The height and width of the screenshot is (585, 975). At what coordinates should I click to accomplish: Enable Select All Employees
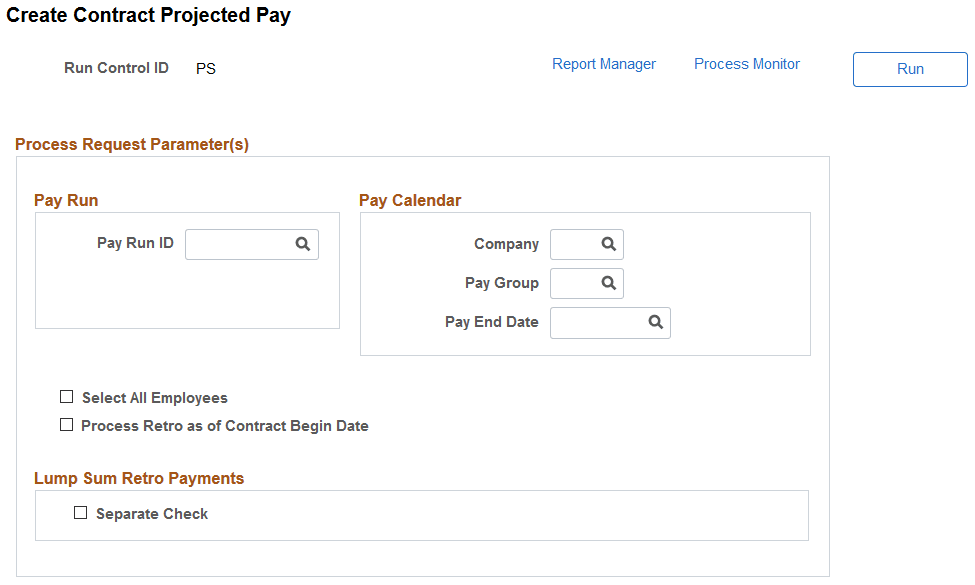66,397
